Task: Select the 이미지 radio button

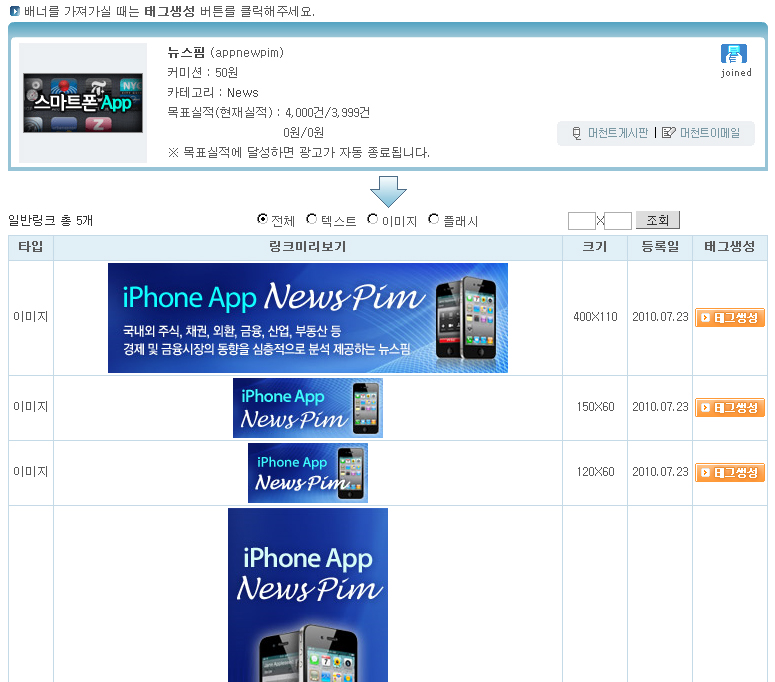Action: tap(372, 218)
